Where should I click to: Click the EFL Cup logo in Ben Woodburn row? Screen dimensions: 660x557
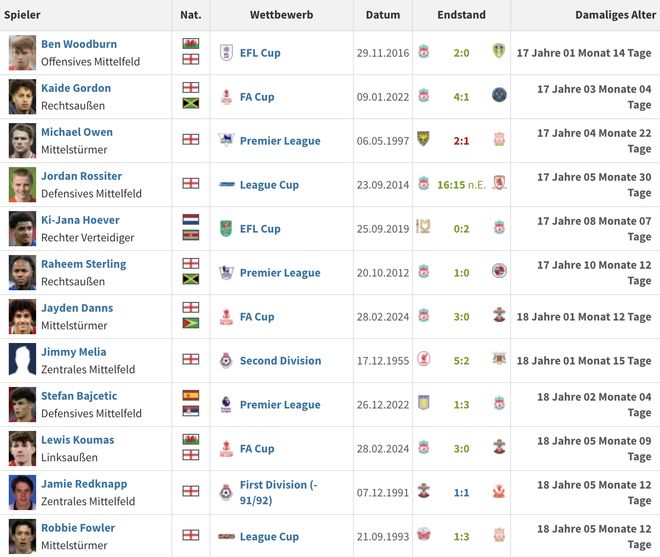226,53
